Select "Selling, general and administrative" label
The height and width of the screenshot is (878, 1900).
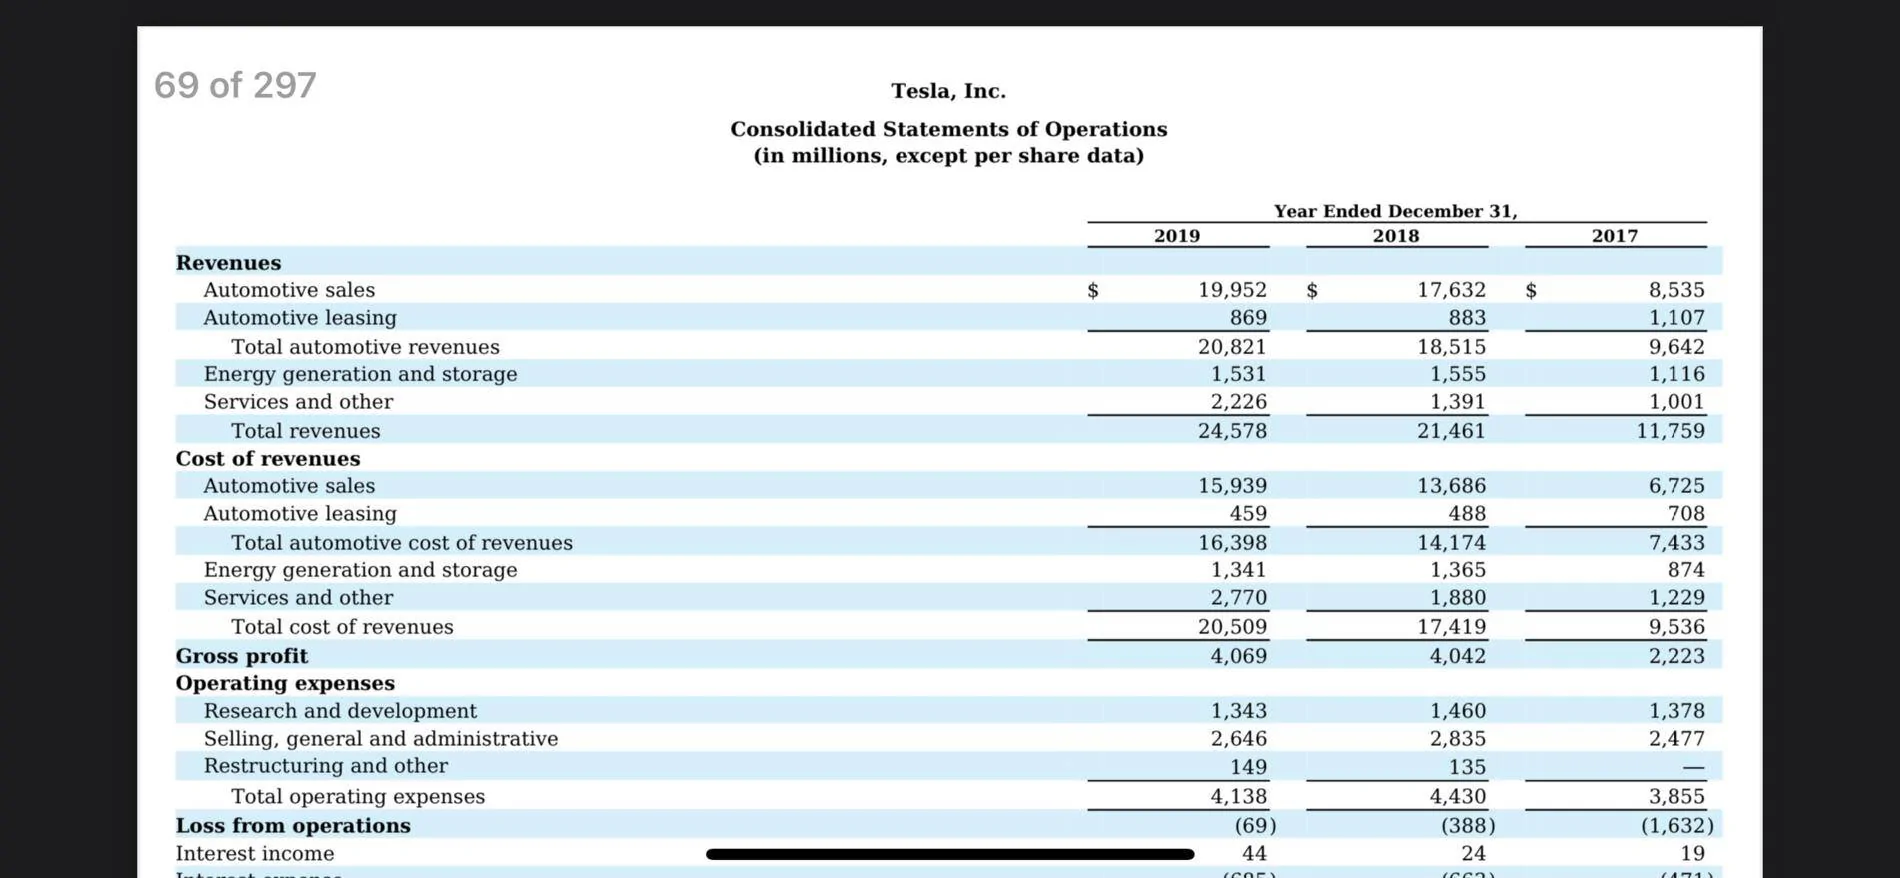381,739
